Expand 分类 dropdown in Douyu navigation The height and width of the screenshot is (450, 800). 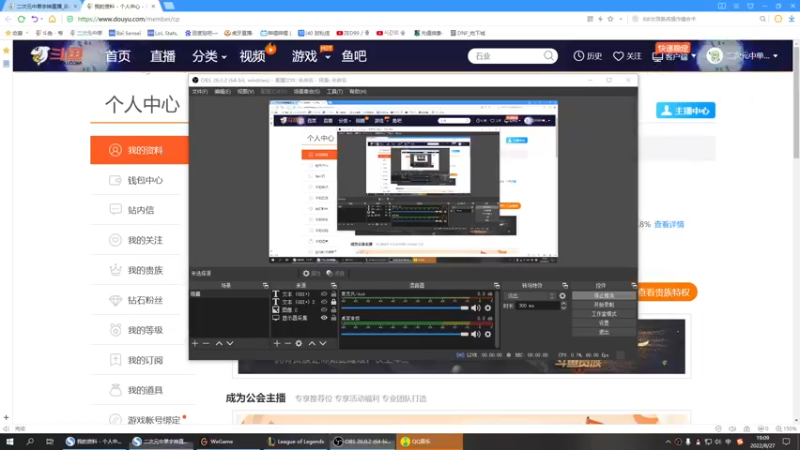224,57
